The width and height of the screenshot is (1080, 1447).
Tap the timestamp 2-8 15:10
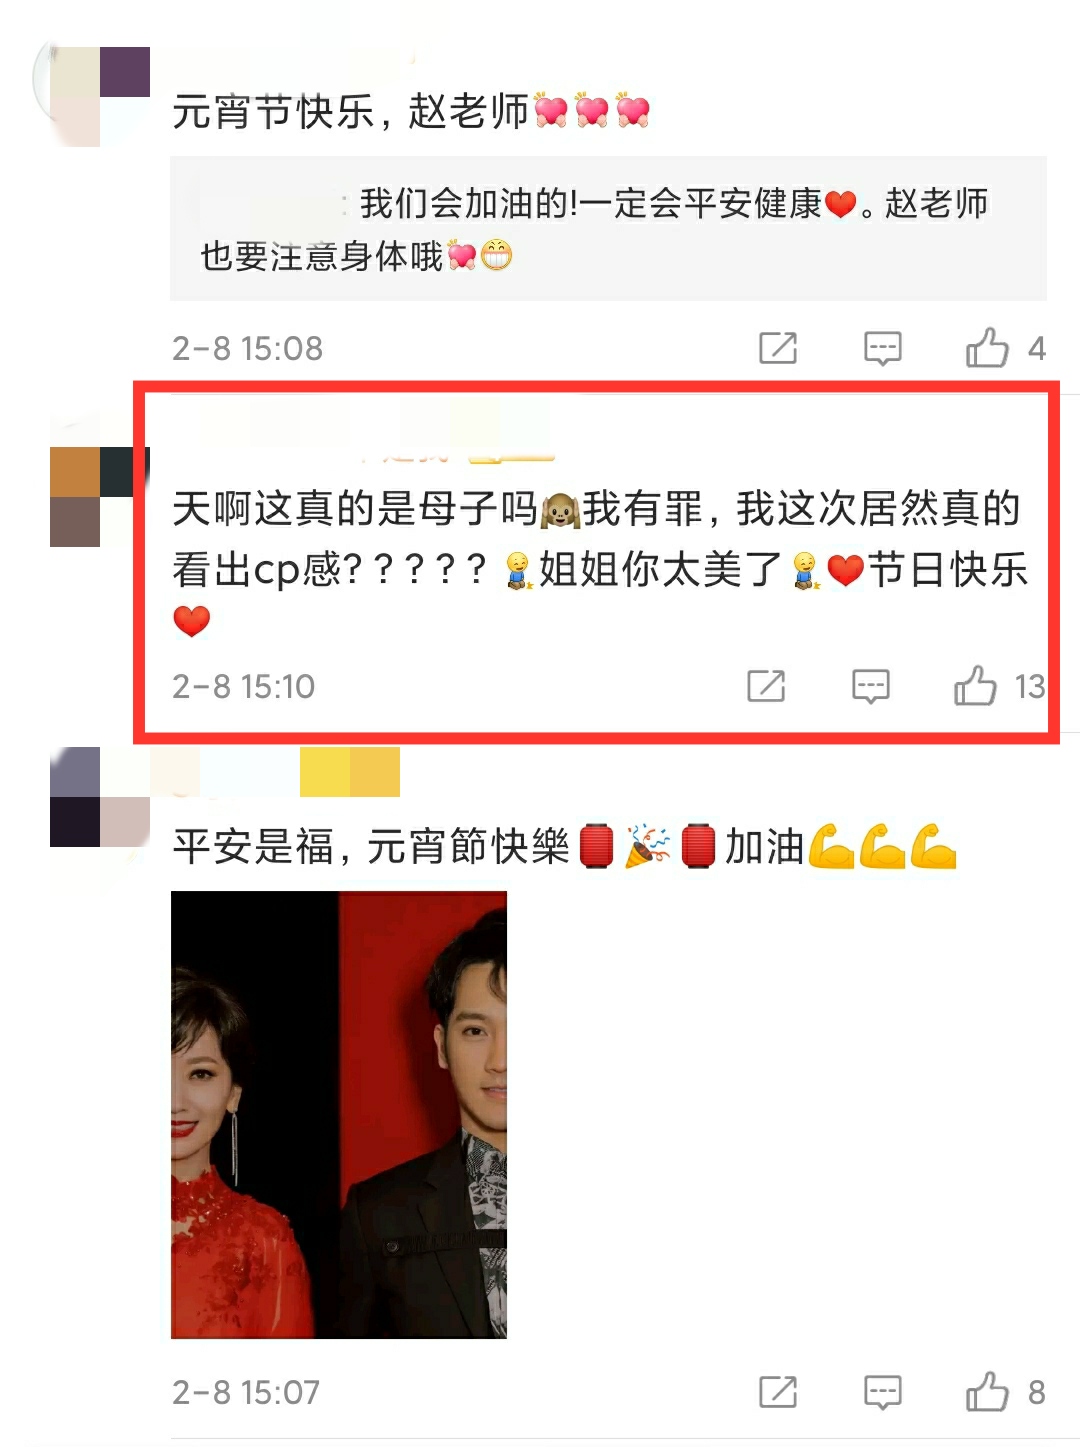pos(243,686)
